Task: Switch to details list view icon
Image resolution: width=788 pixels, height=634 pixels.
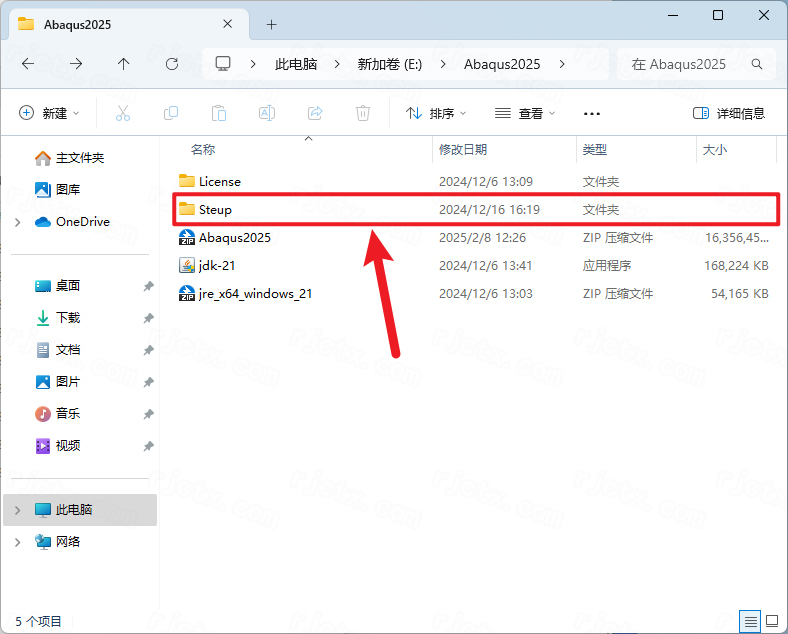Action: 750,622
